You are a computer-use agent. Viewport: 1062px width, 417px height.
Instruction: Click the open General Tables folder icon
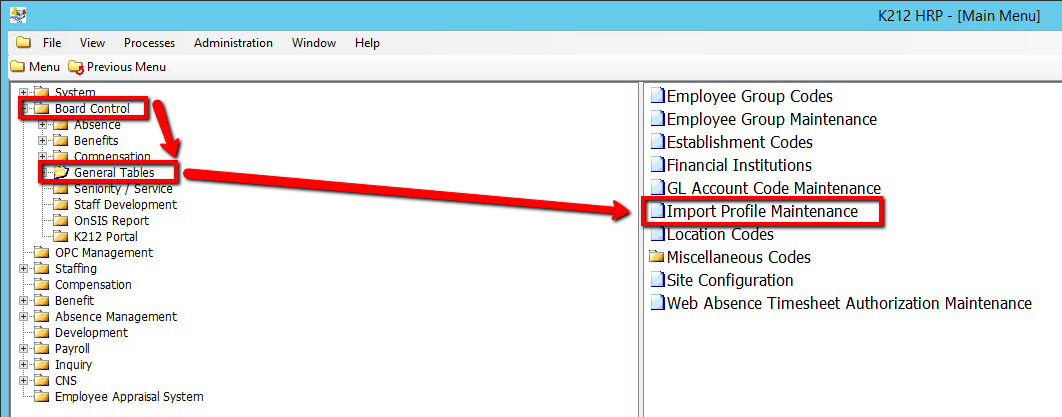tap(61, 173)
